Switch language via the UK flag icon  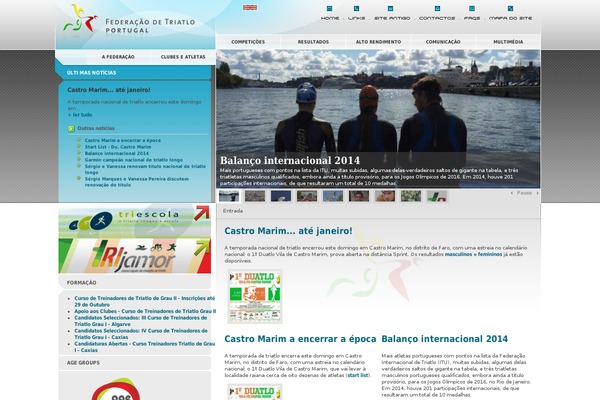pos(250,8)
